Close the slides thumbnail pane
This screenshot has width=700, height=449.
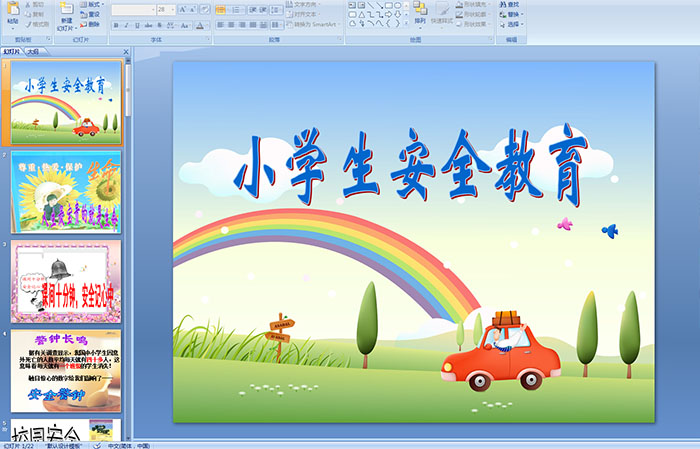tap(126, 52)
